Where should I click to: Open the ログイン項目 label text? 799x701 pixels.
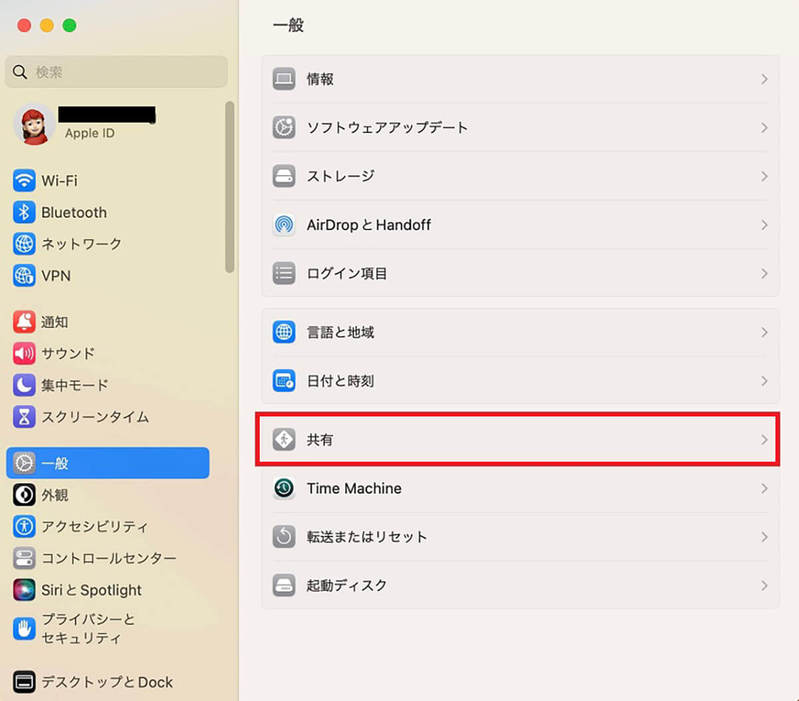[x=347, y=274]
